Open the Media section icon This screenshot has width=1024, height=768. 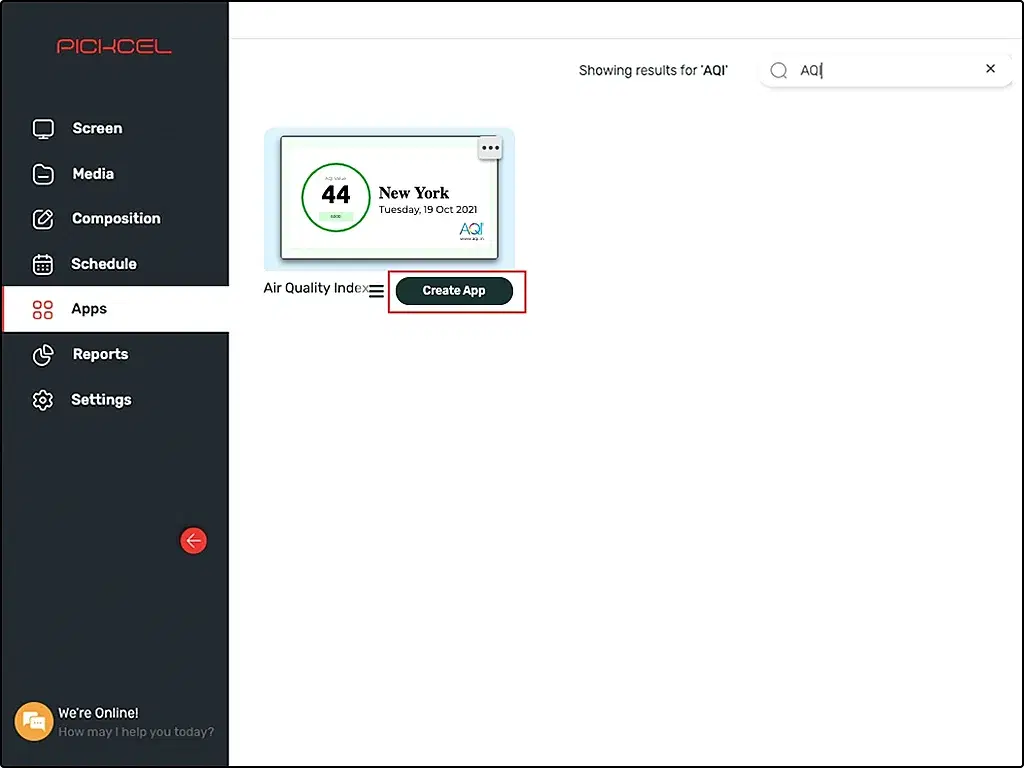(42, 173)
